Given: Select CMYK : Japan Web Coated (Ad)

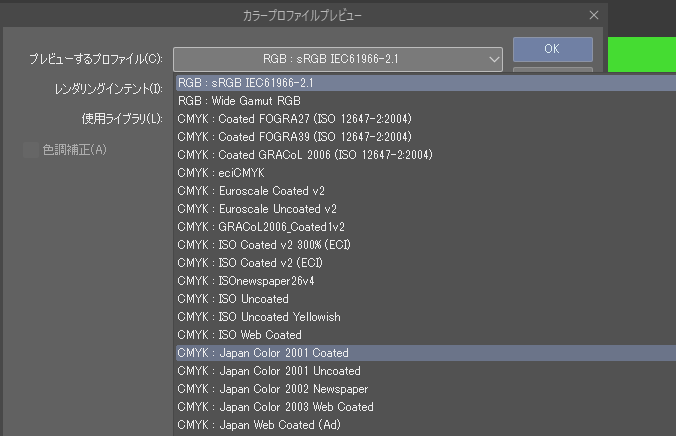Looking at the screenshot, I should [260, 425].
